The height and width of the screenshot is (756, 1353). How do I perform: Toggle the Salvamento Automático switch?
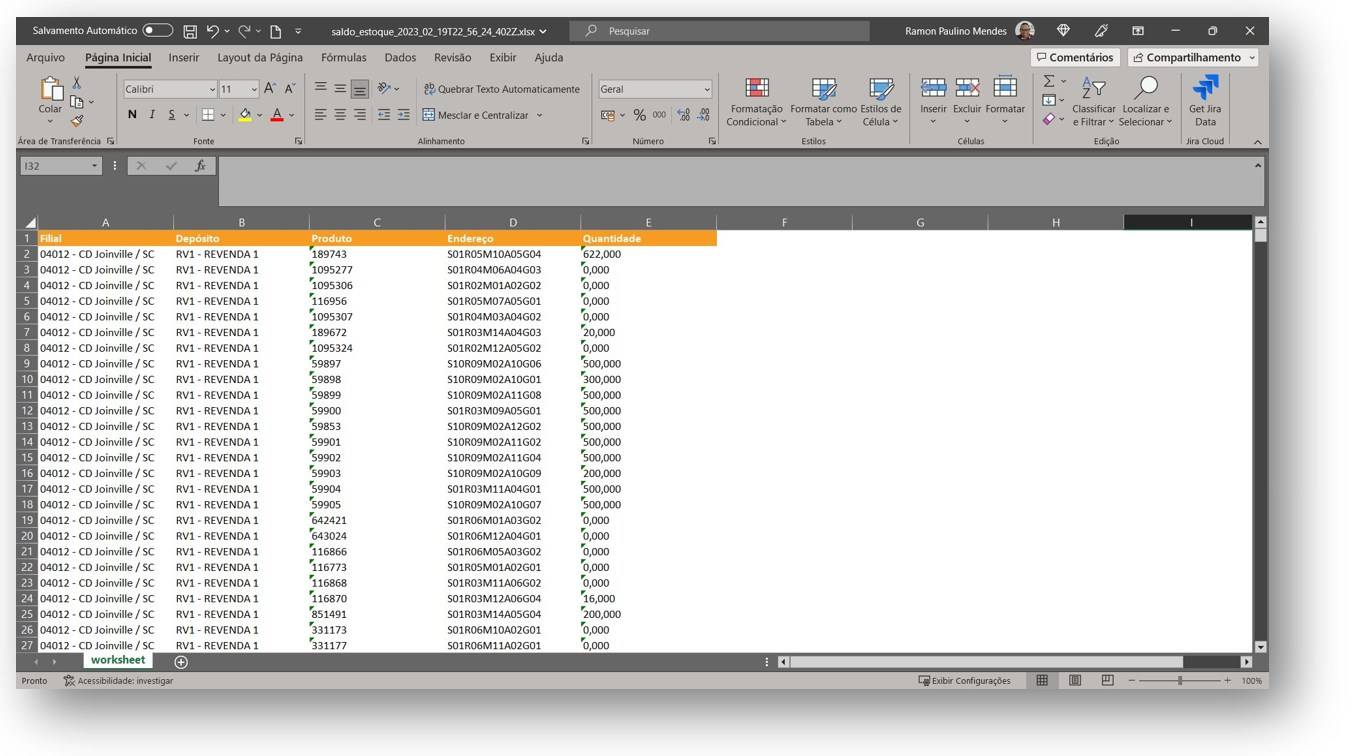(158, 31)
